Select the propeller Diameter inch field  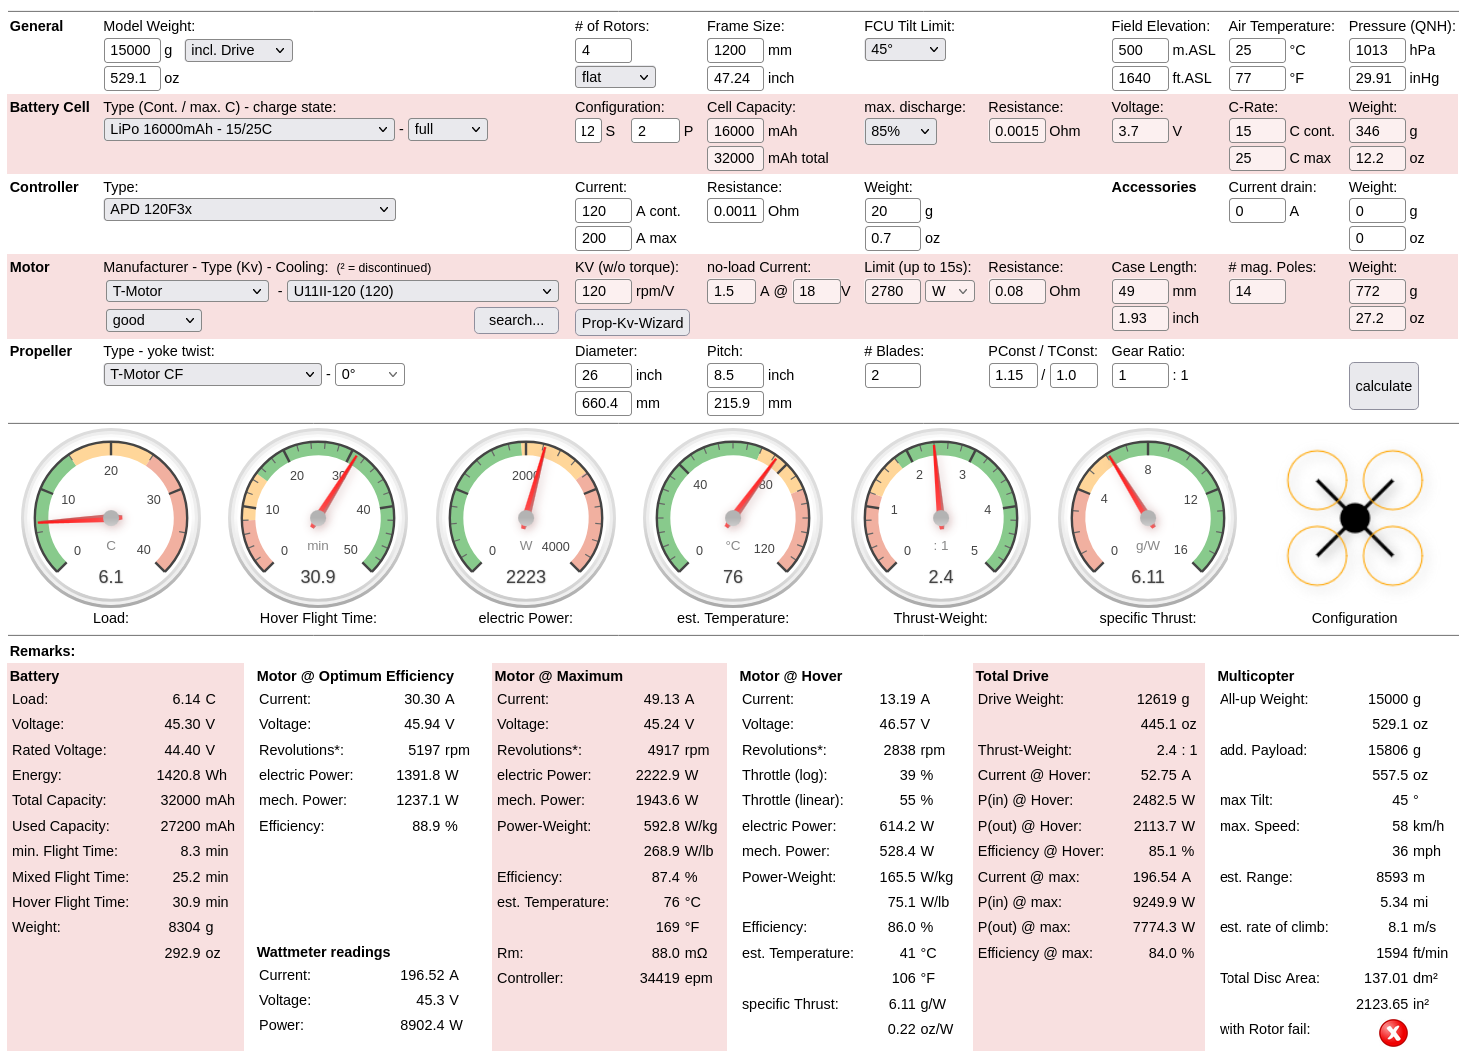(x=602, y=375)
